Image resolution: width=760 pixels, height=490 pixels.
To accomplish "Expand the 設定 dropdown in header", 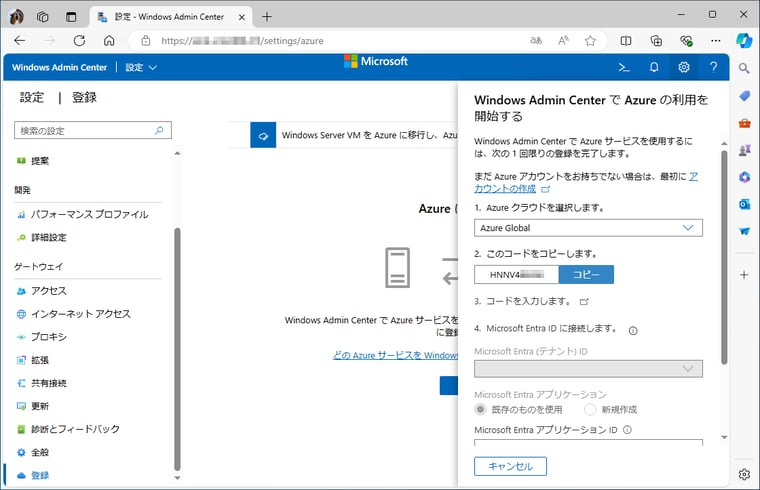I will 141,67.
